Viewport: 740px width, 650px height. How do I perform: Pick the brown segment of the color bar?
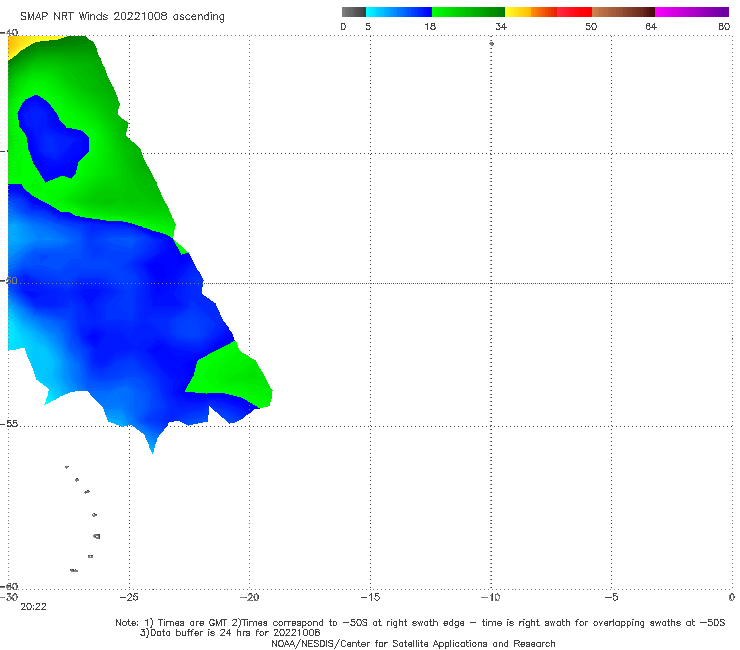click(x=623, y=12)
